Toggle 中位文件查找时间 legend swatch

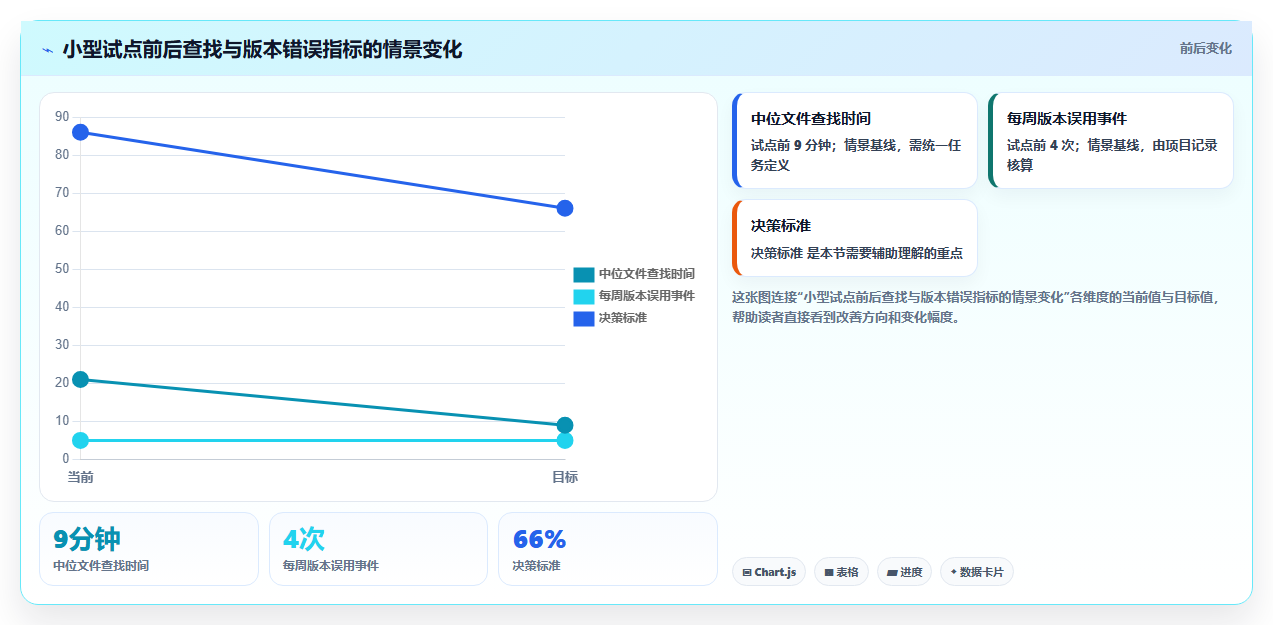tap(584, 274)
